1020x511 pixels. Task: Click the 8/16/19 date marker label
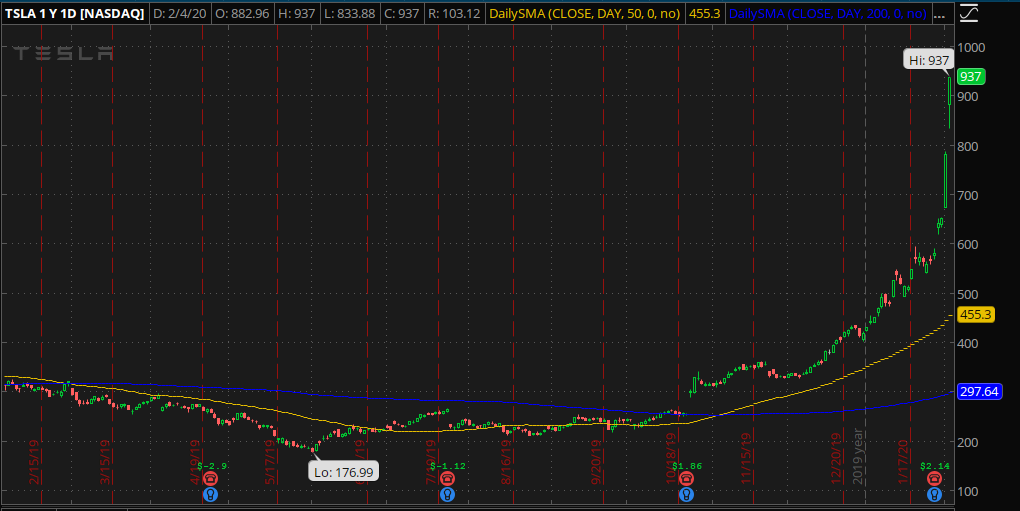(505, 462)
